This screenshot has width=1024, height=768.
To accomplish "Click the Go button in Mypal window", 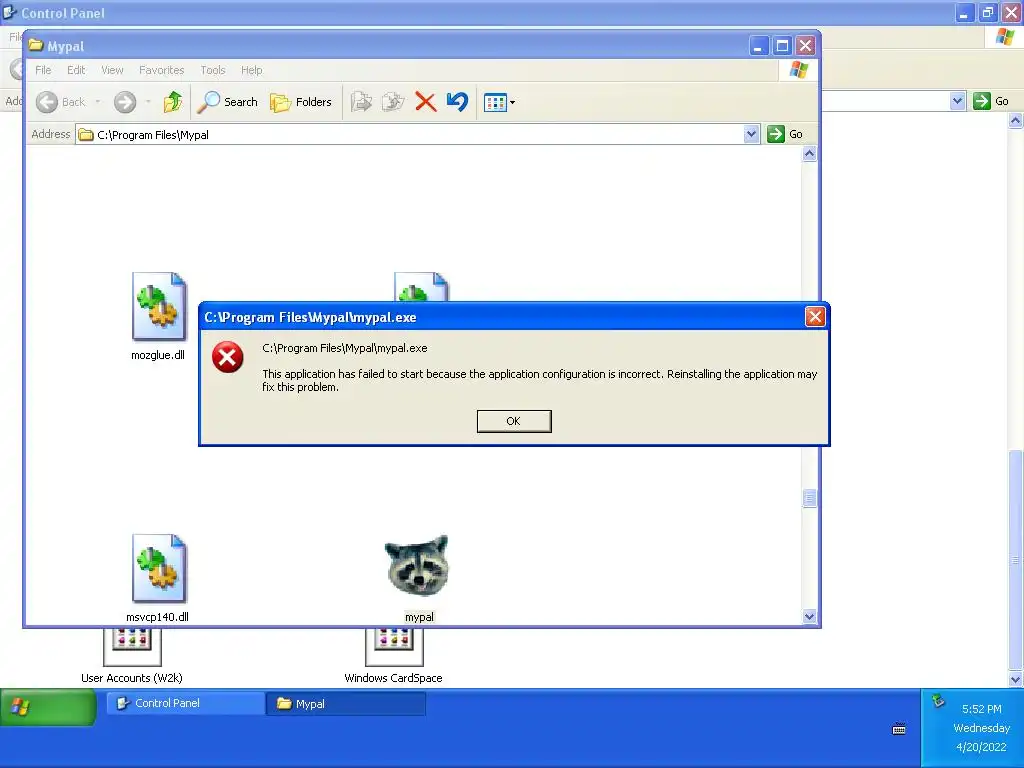I will tap(786, 134).
